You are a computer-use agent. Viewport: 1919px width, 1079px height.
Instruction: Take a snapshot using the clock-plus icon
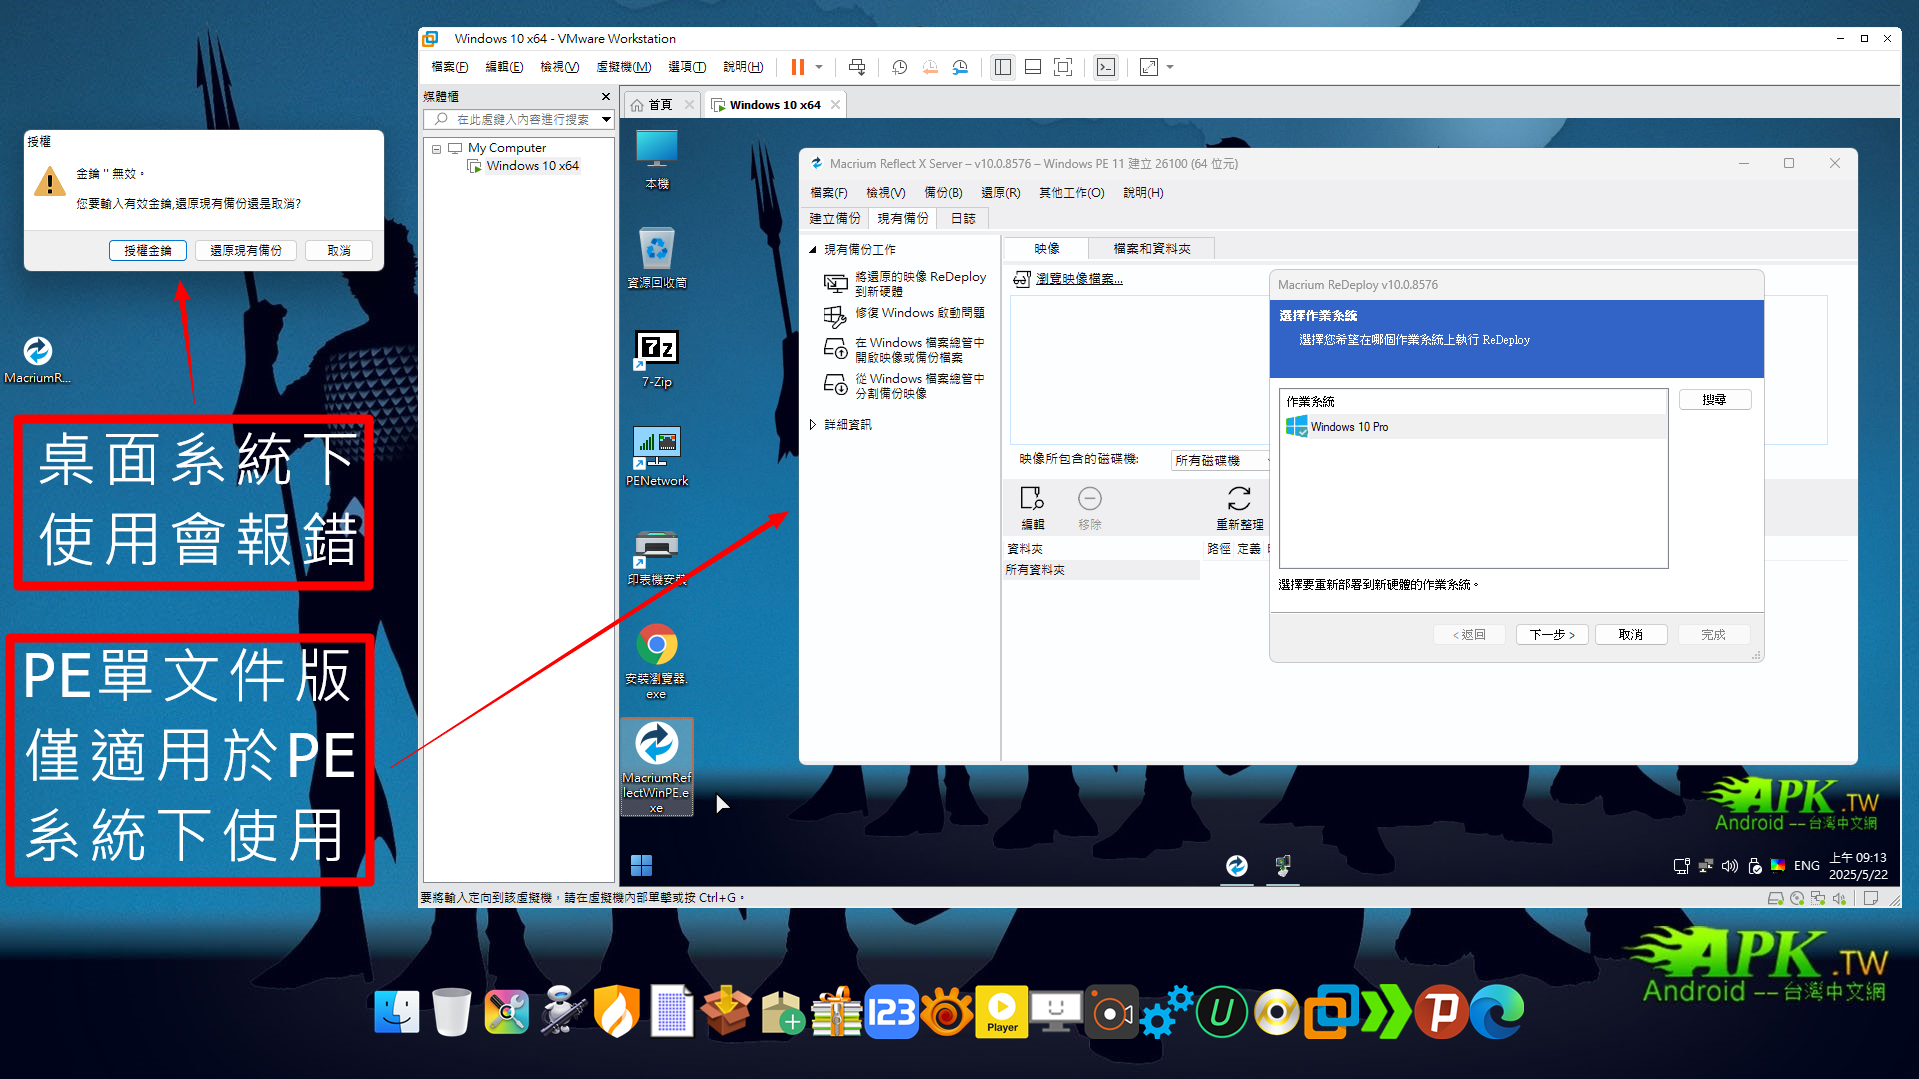click(x=900, y=67)
